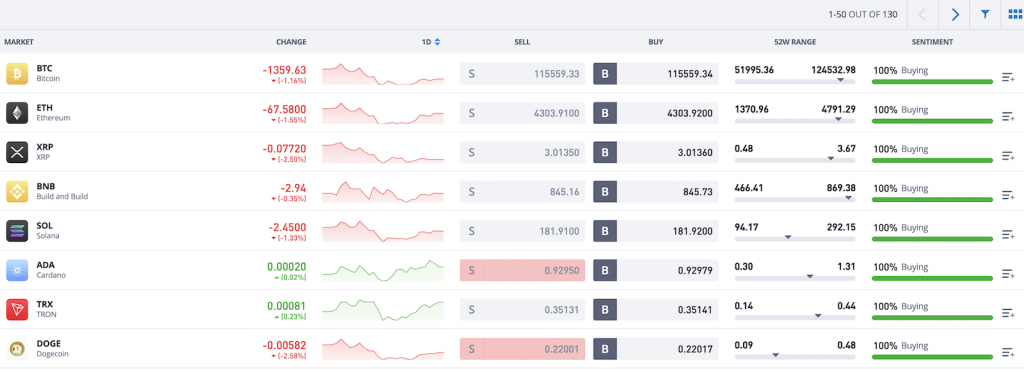Click BTC change value -1359.63
The height and width of the screenshot is (372, 1024).
284,70
